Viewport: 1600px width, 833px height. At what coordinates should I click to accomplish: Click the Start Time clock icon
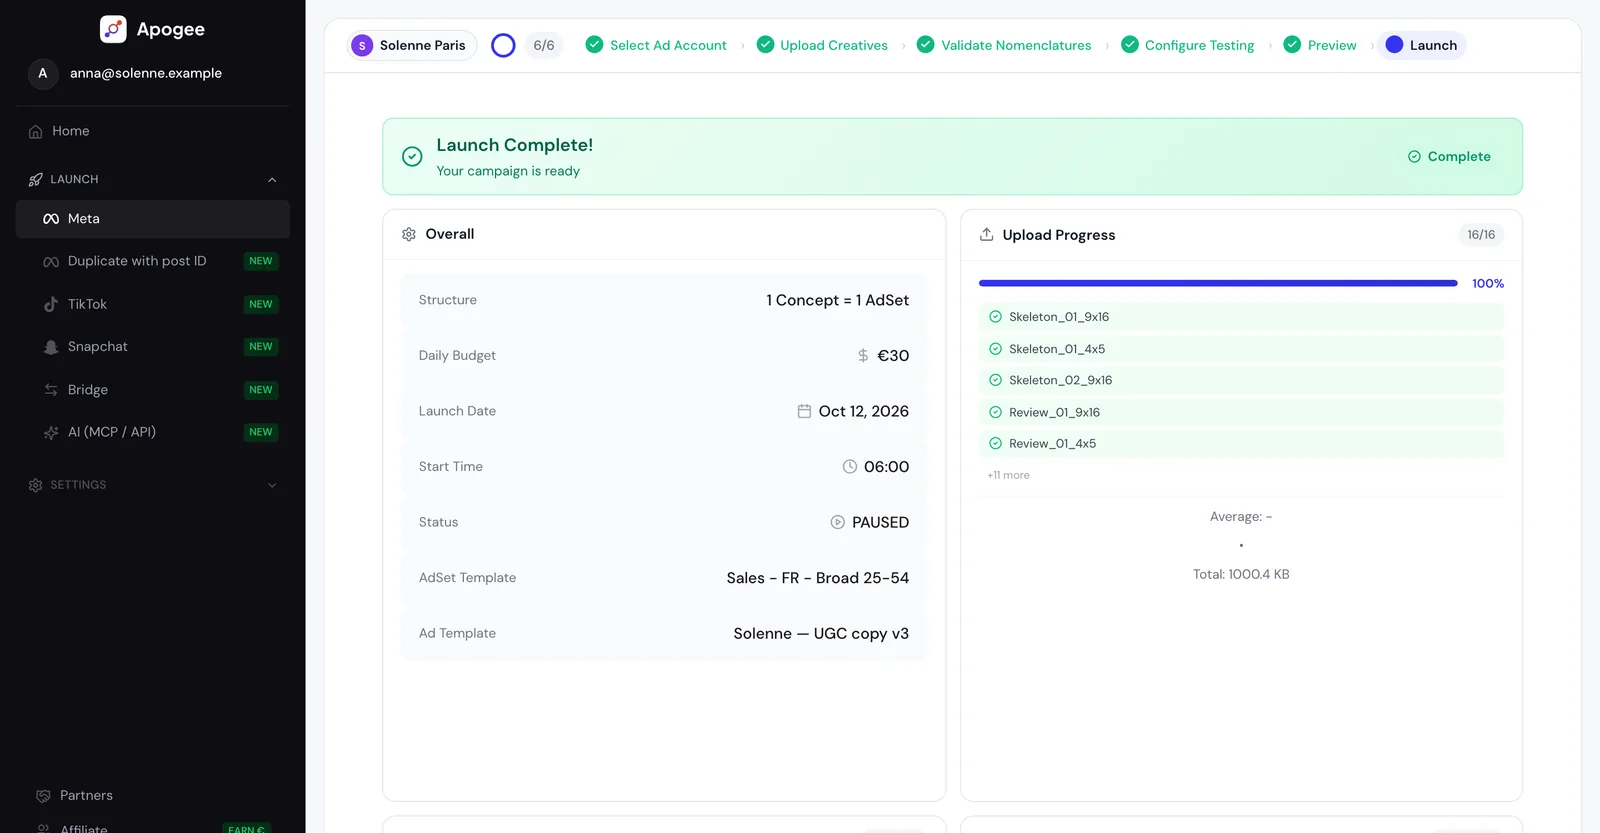pyautogui.click(x=850, y=467)
